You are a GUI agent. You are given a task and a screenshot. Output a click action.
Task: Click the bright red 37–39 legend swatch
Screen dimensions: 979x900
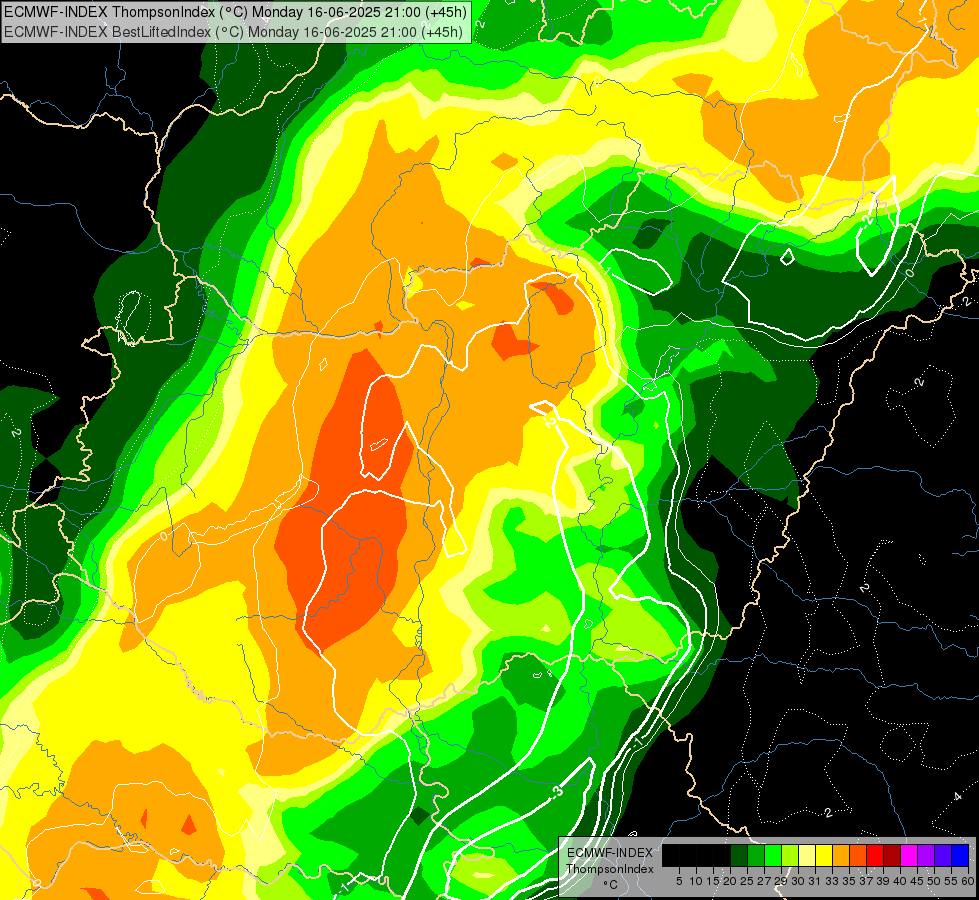(875, 855)
